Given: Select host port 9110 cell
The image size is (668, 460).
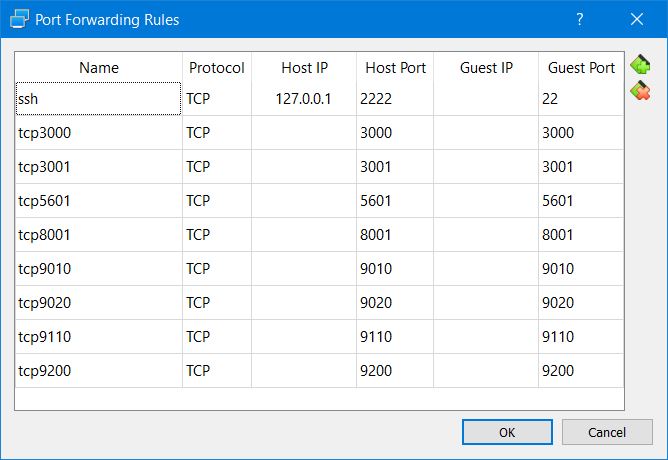Looking at the screenshot, I should [x=395, y=337].
